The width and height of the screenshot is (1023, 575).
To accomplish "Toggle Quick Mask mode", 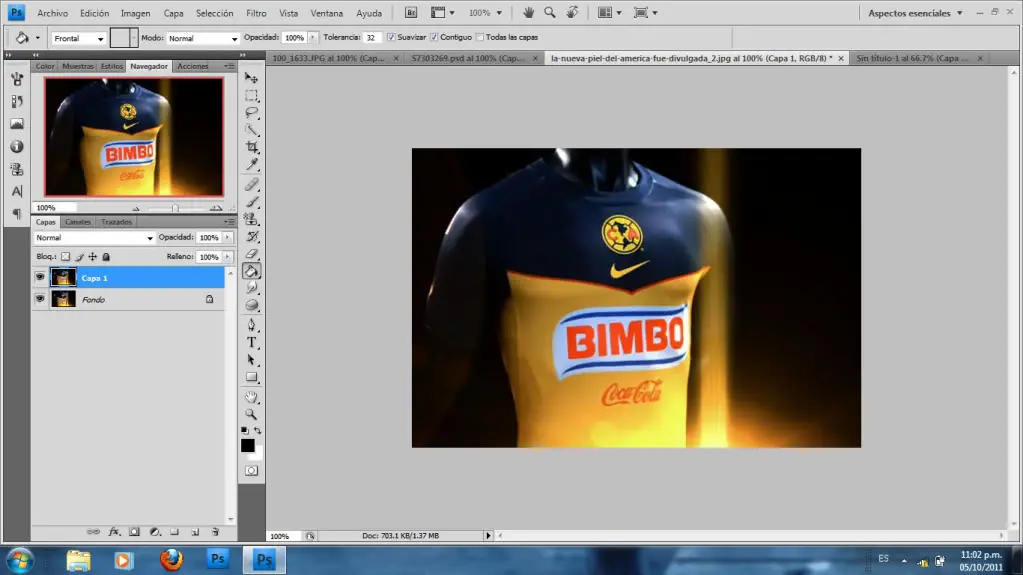I will pos(251,471).
